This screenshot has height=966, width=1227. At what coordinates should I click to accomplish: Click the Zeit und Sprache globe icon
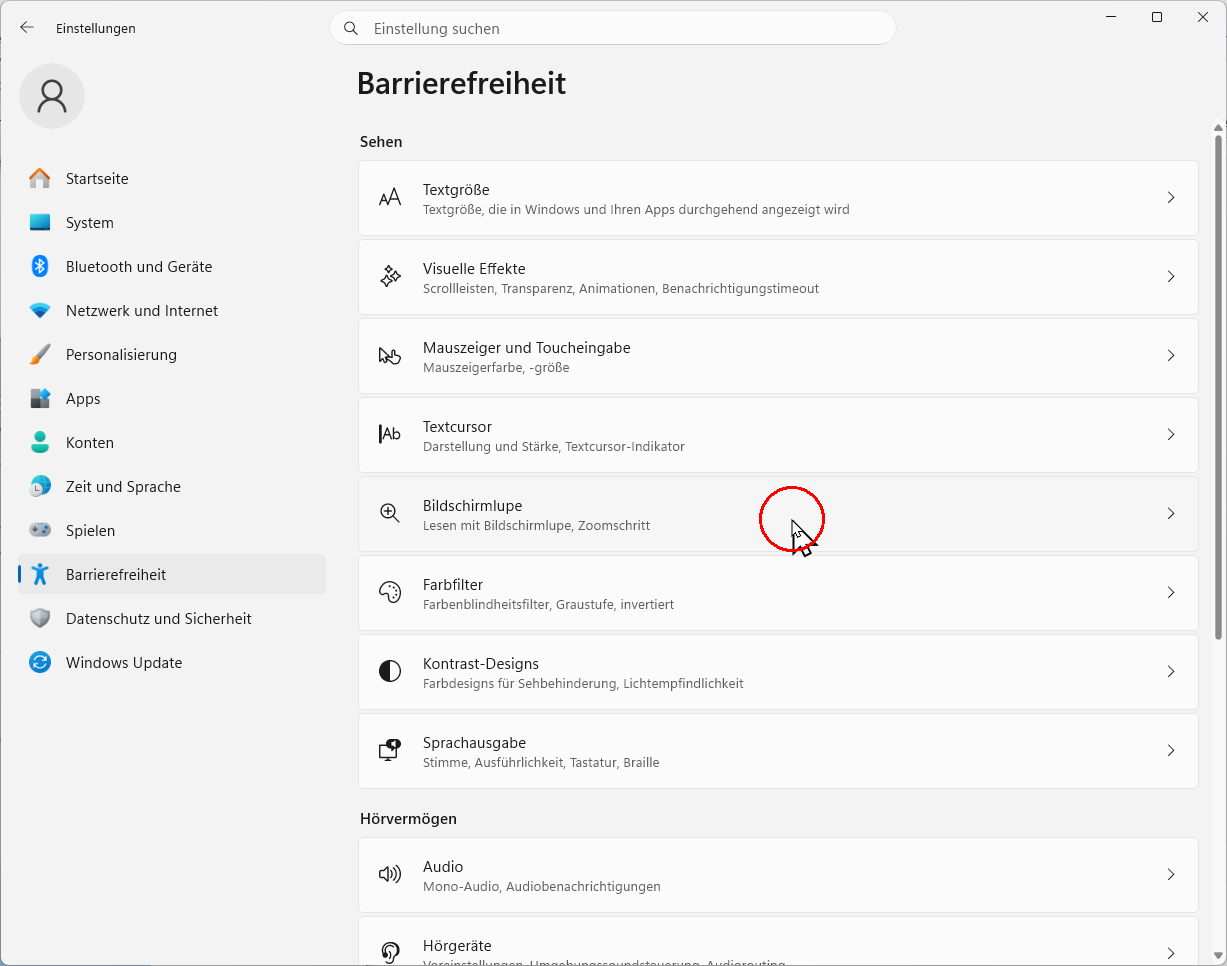(40, 487)
